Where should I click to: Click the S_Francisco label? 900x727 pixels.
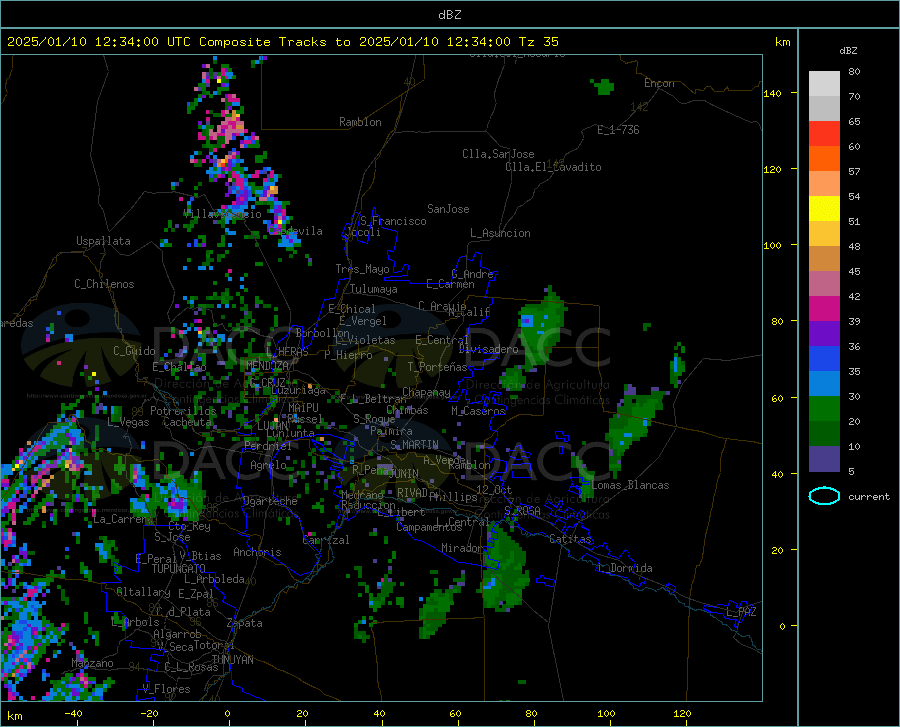(393, 221)
